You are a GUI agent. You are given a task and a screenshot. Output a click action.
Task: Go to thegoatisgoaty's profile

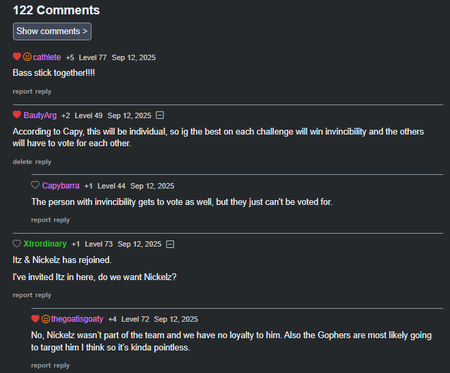(x=77, y=319)
